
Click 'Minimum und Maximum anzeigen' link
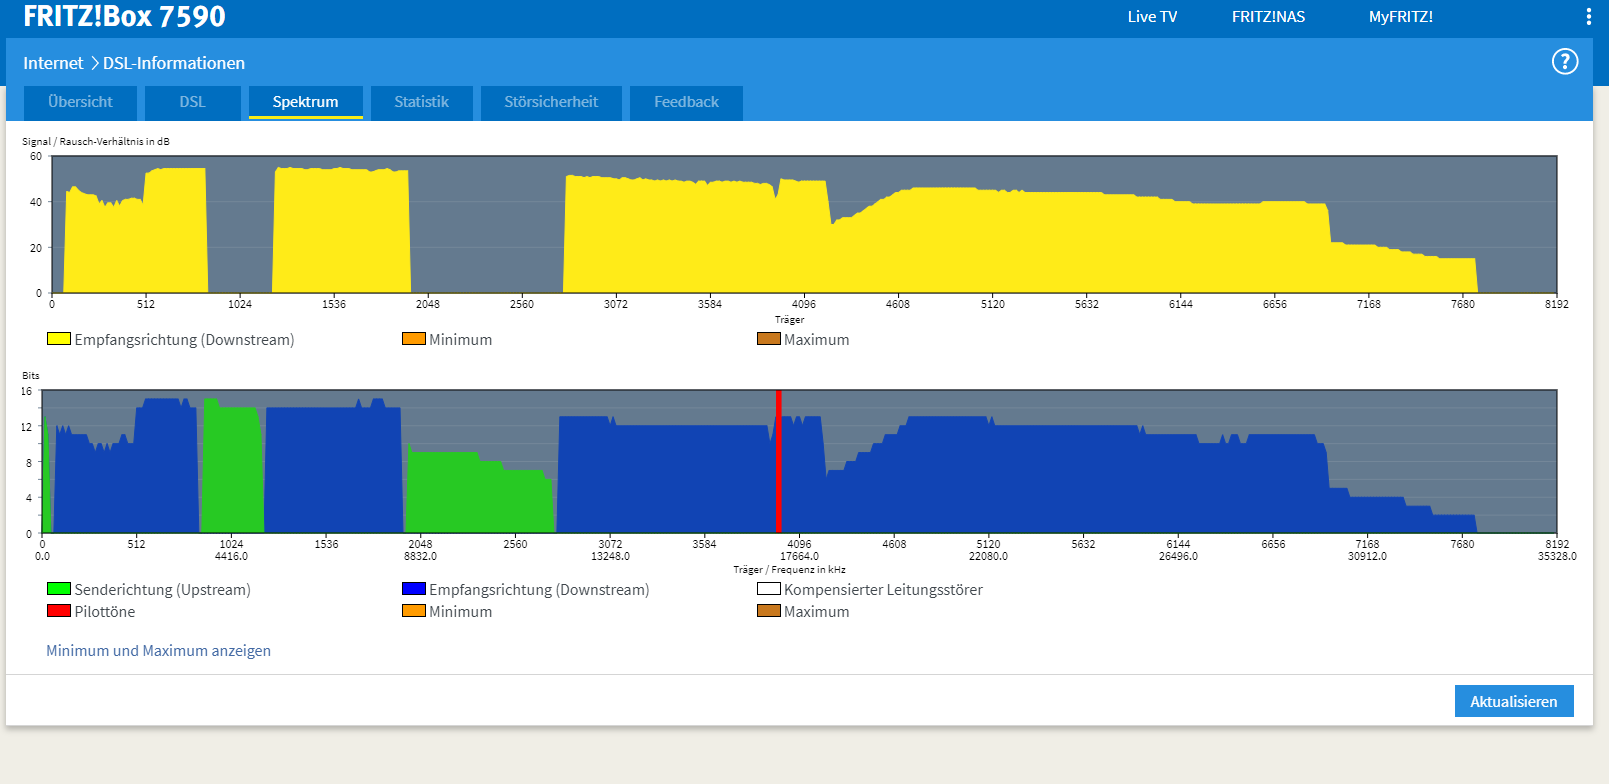tap(158, 651)
